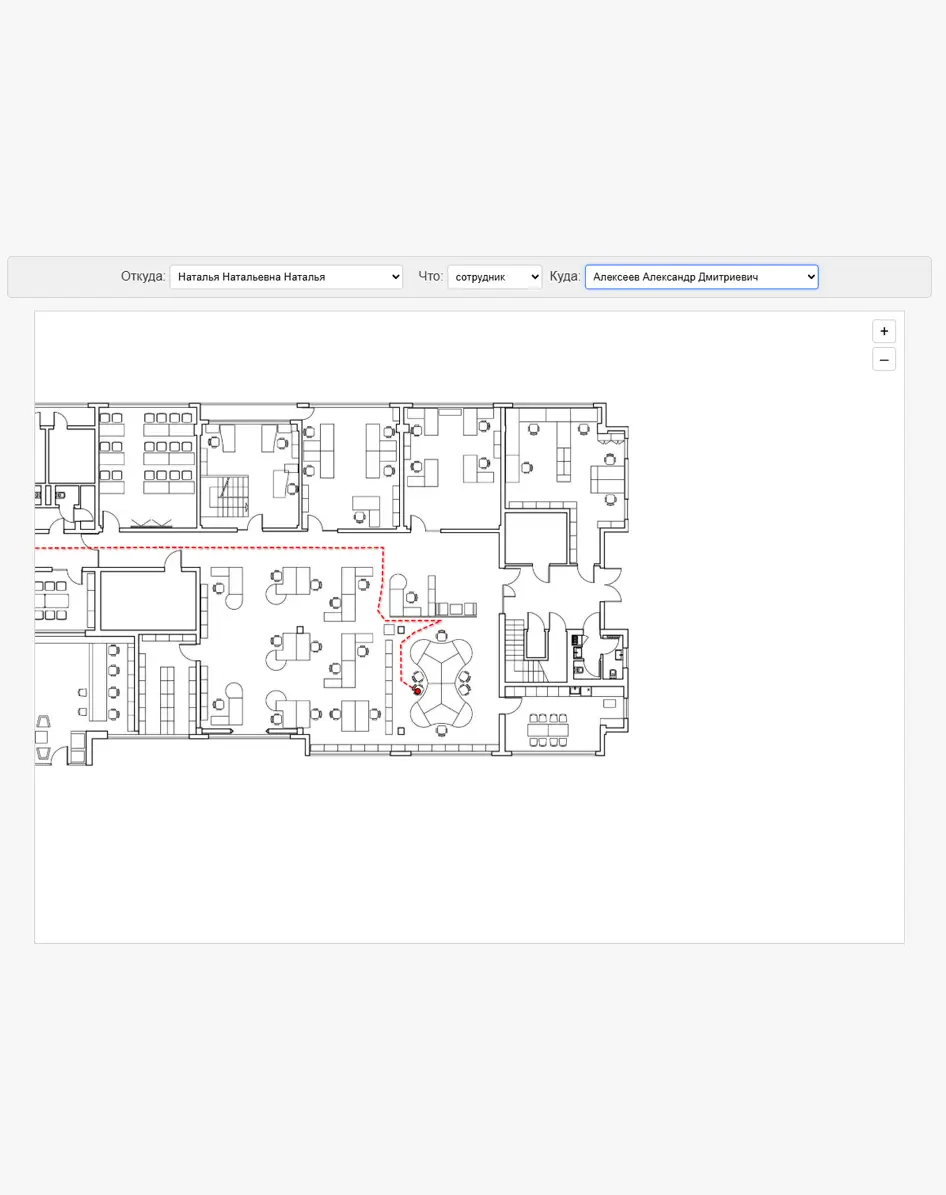Click the 'Что:' label text
946x1195 pixels.
430,277
